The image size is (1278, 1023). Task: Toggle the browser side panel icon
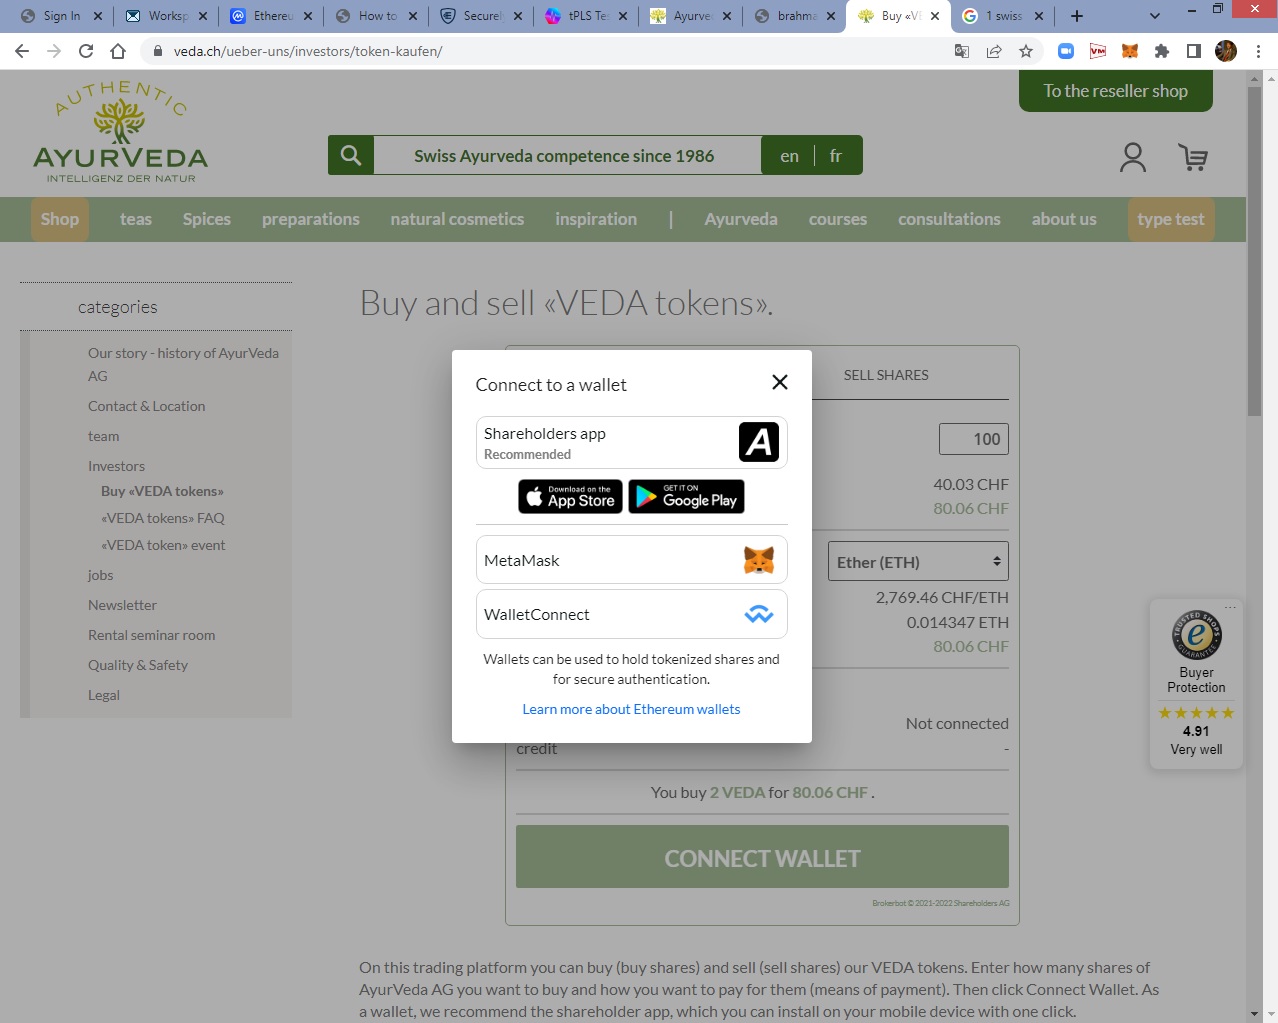[x=1194, y=51]
